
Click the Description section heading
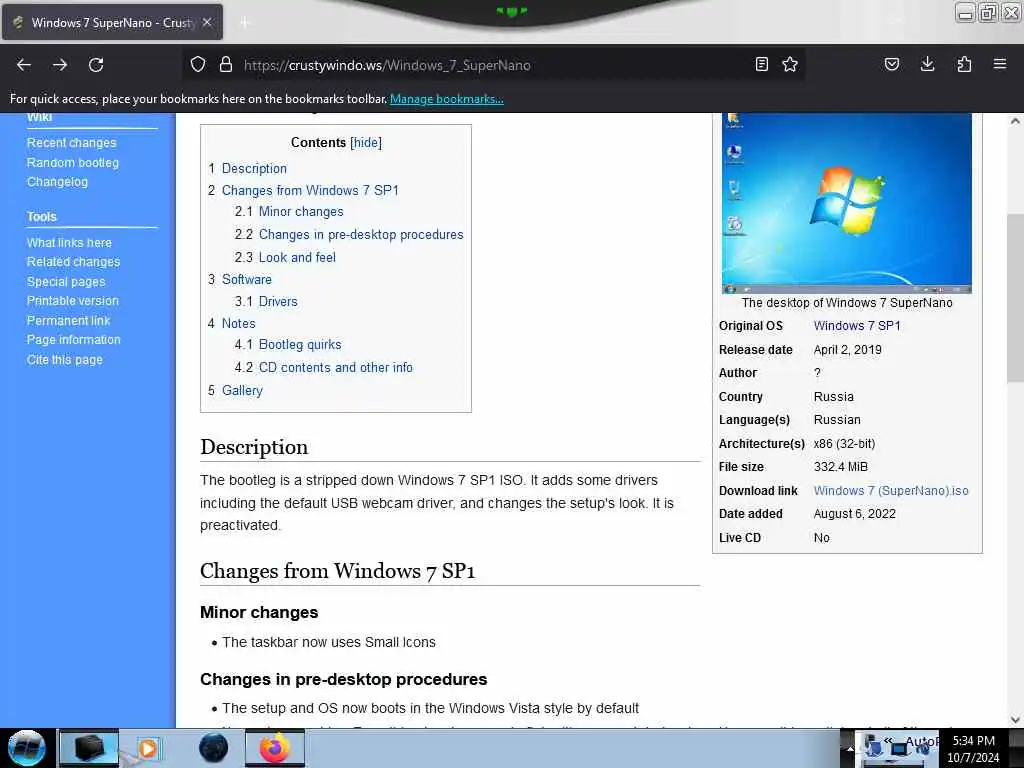click(254, 447)
